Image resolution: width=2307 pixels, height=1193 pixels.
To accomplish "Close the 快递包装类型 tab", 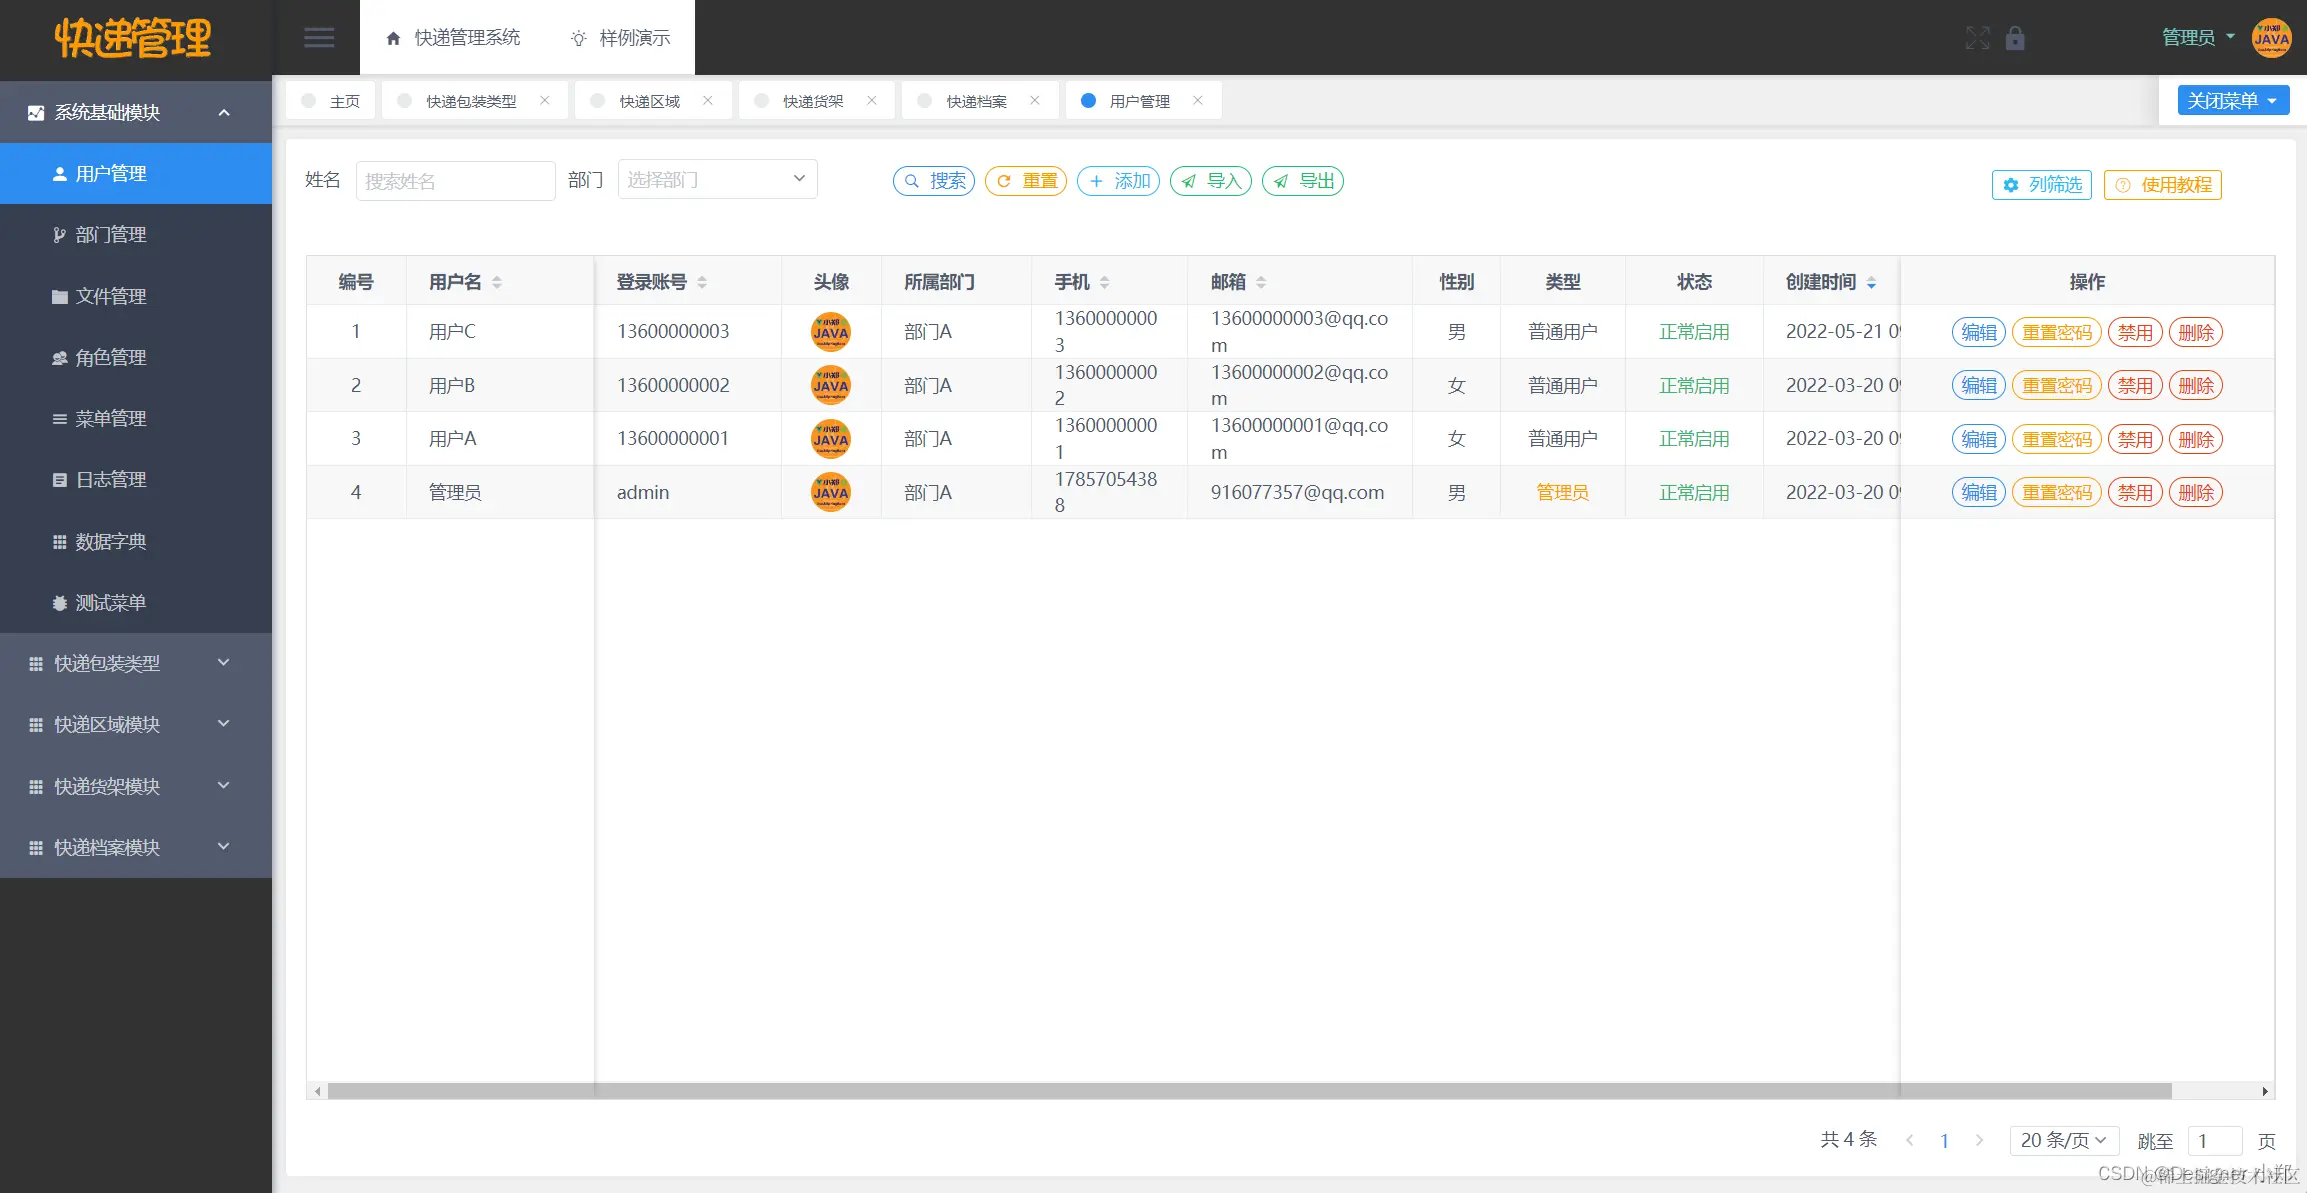I will (x=545, y=100).
